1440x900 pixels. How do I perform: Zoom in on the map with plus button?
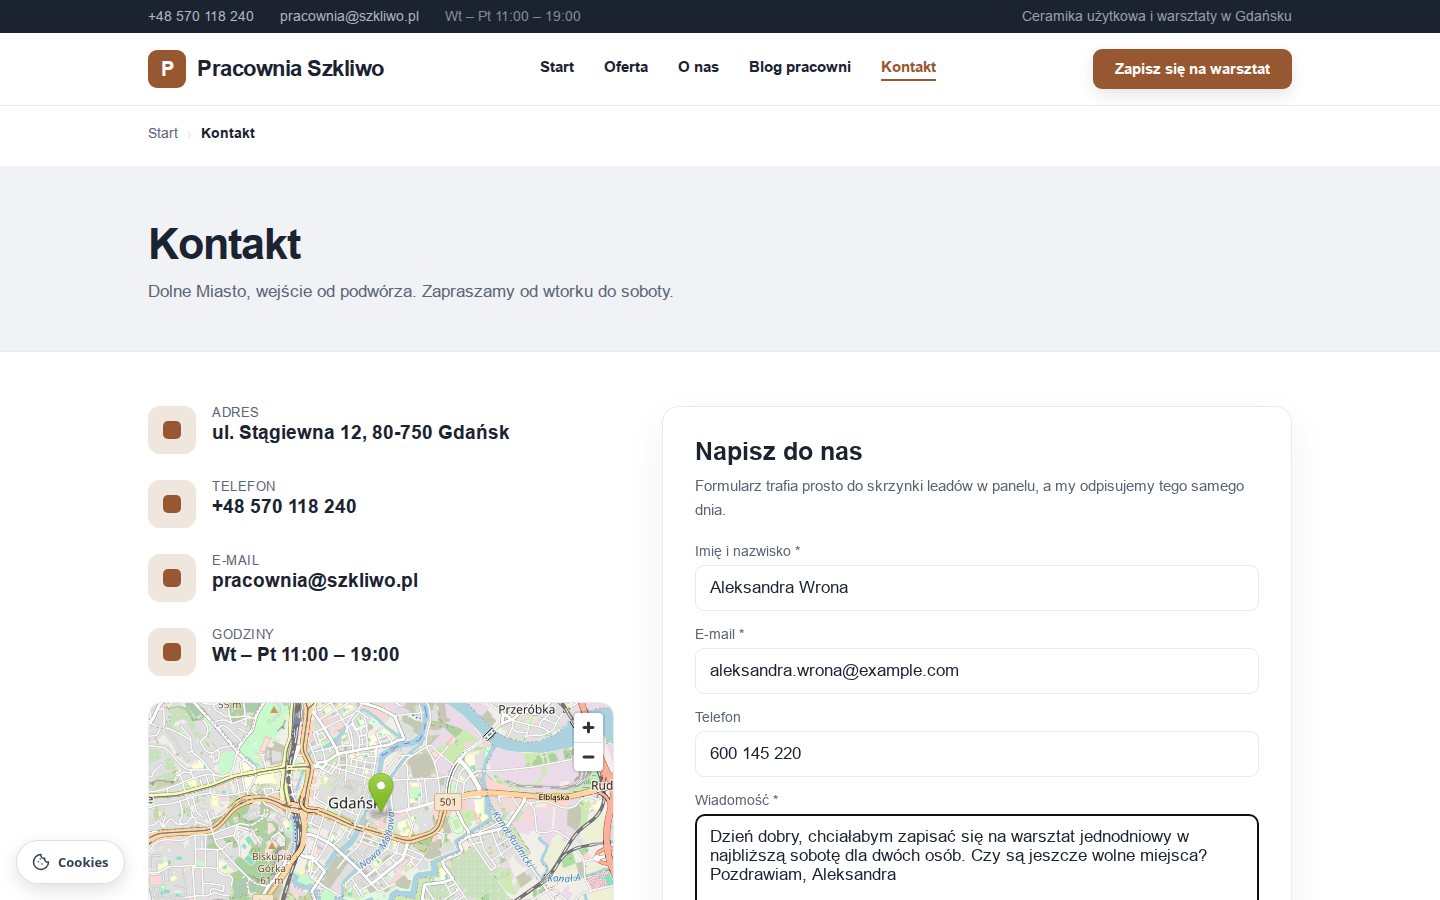(x=588, y=727)
